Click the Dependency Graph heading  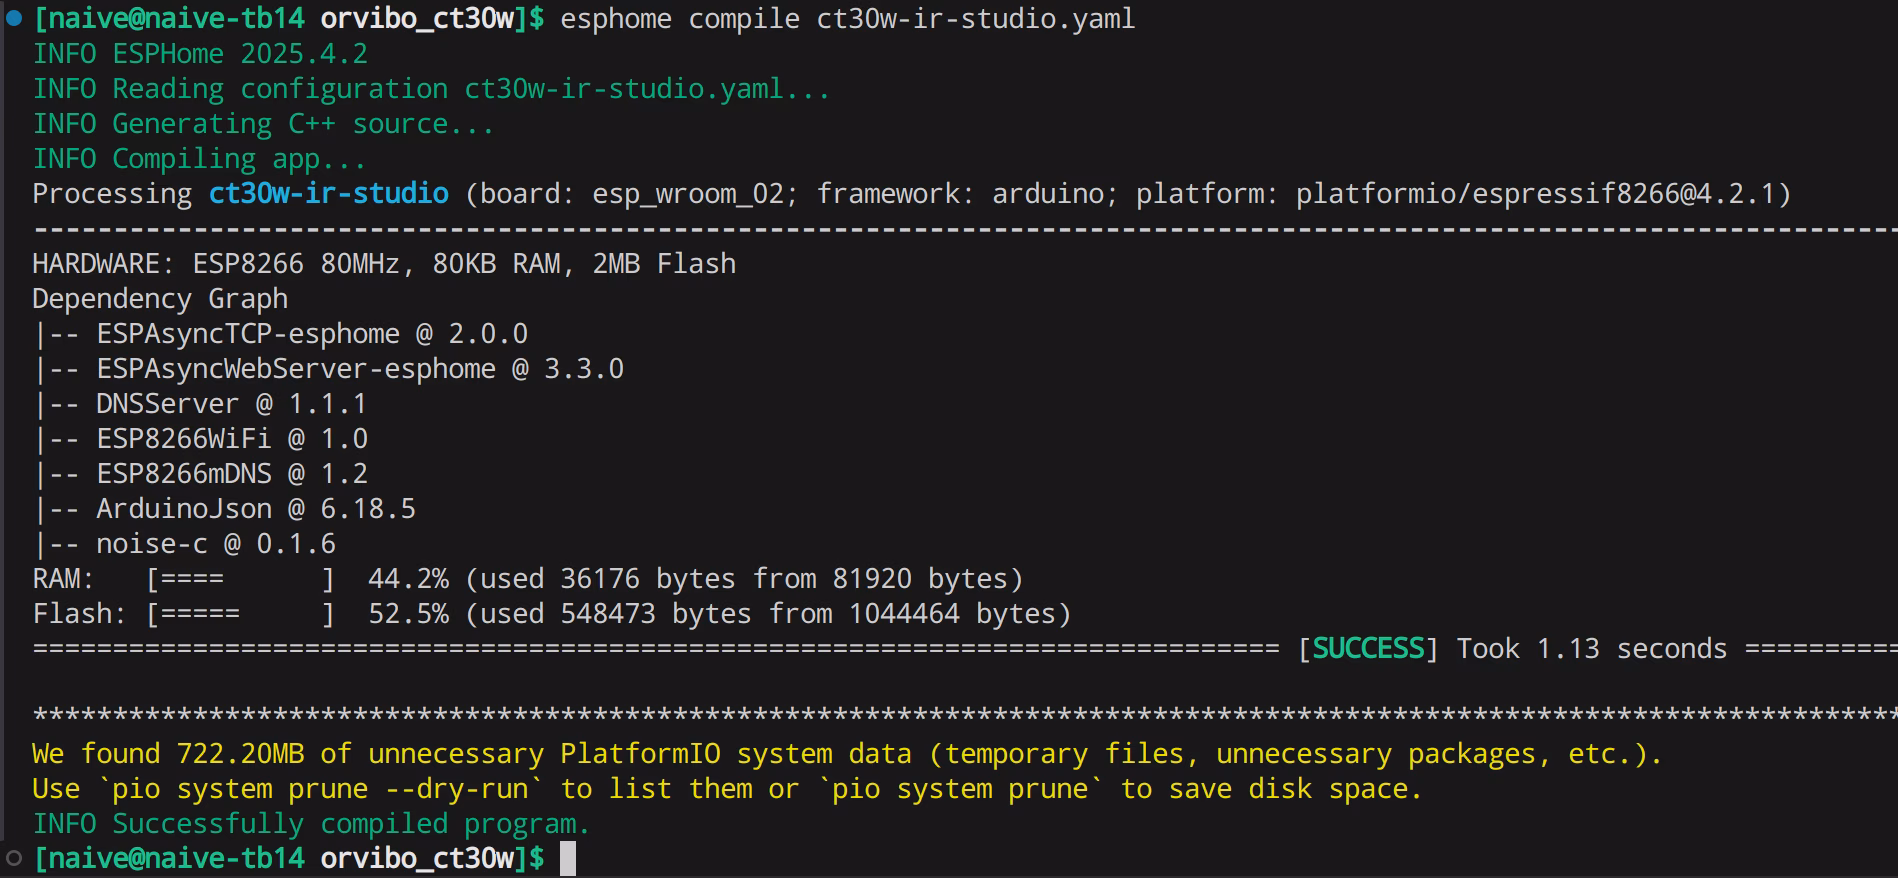(160, 299)
